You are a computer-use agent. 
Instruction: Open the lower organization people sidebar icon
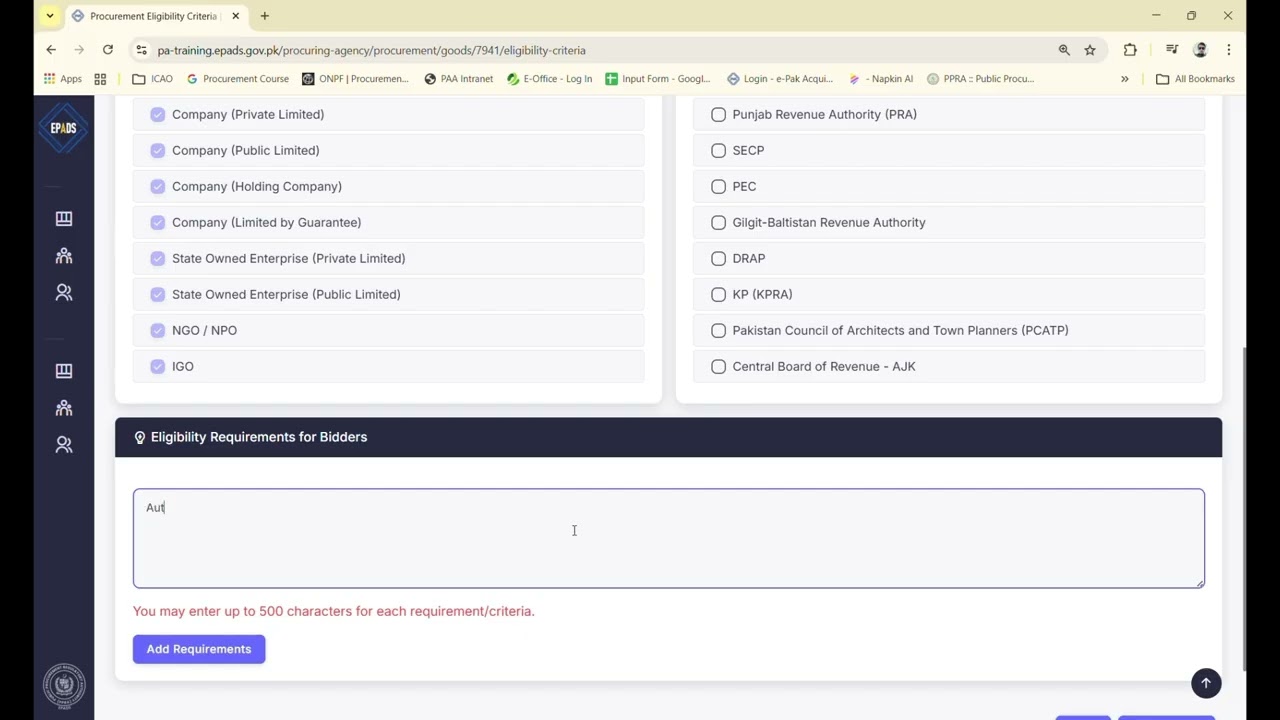click(64, 408)
